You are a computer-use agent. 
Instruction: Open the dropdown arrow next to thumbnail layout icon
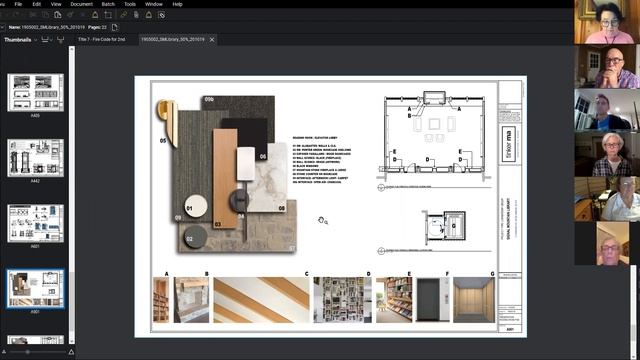[51, 40]
